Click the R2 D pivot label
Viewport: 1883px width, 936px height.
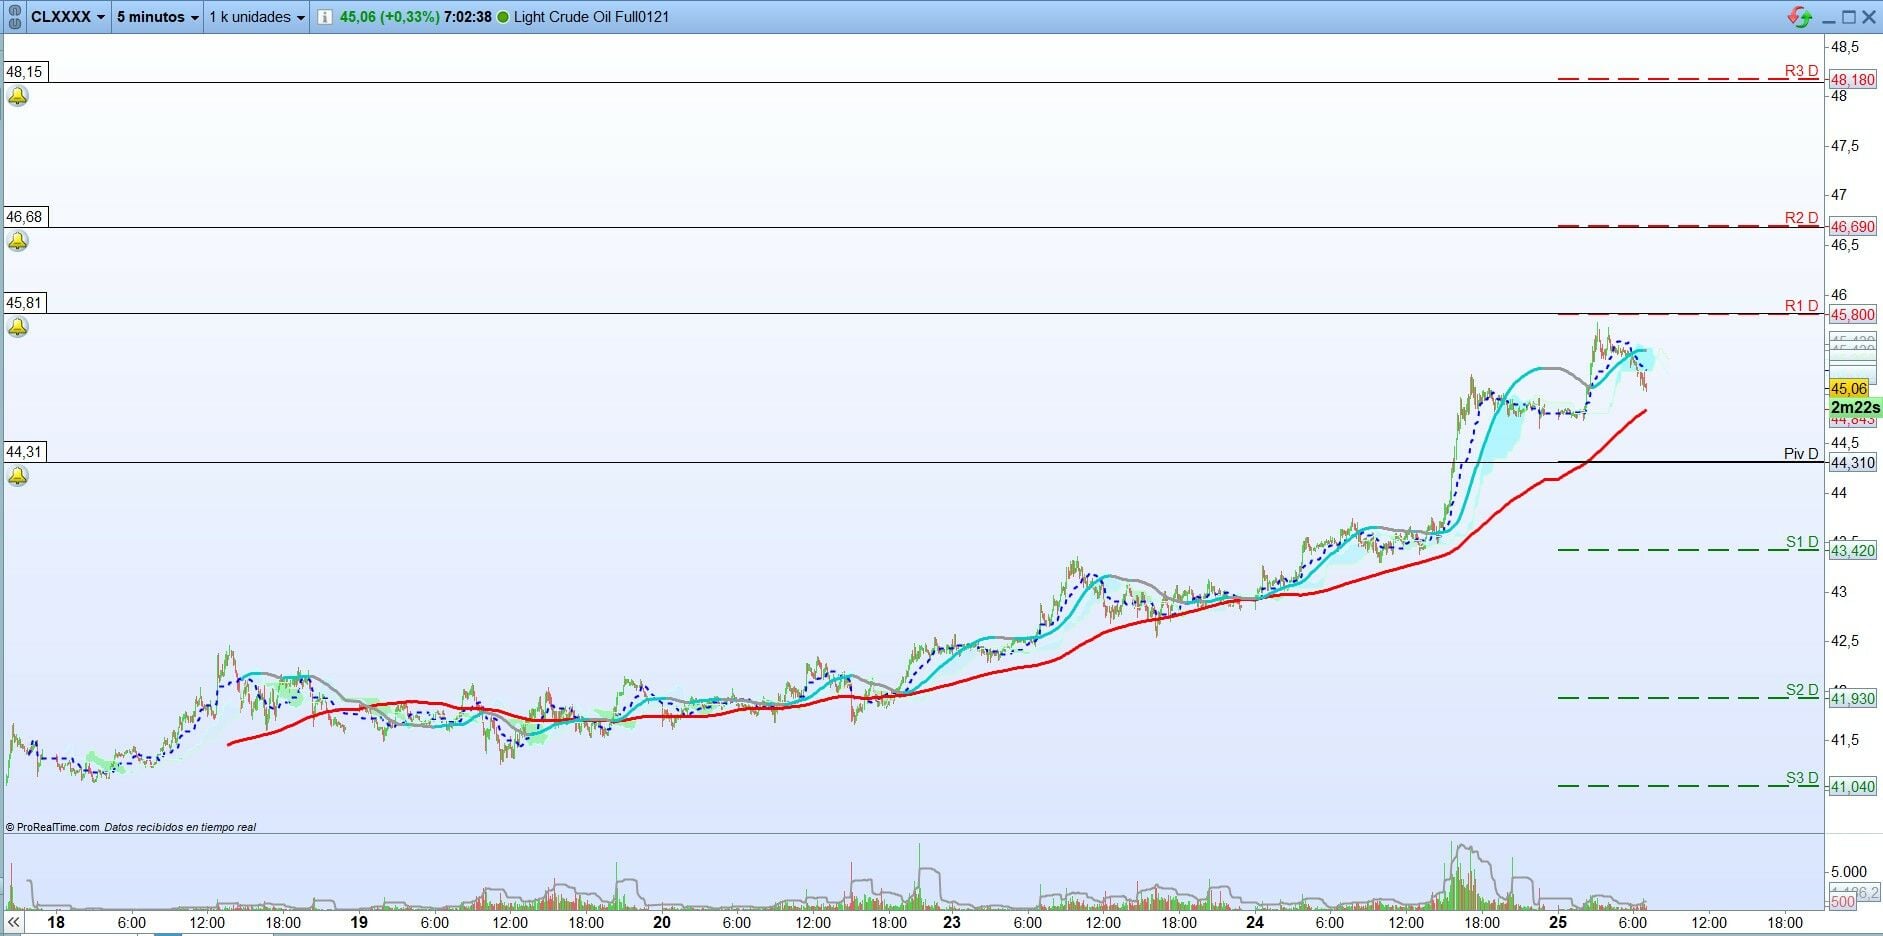pyautogui.click(x=1802, y=218)
